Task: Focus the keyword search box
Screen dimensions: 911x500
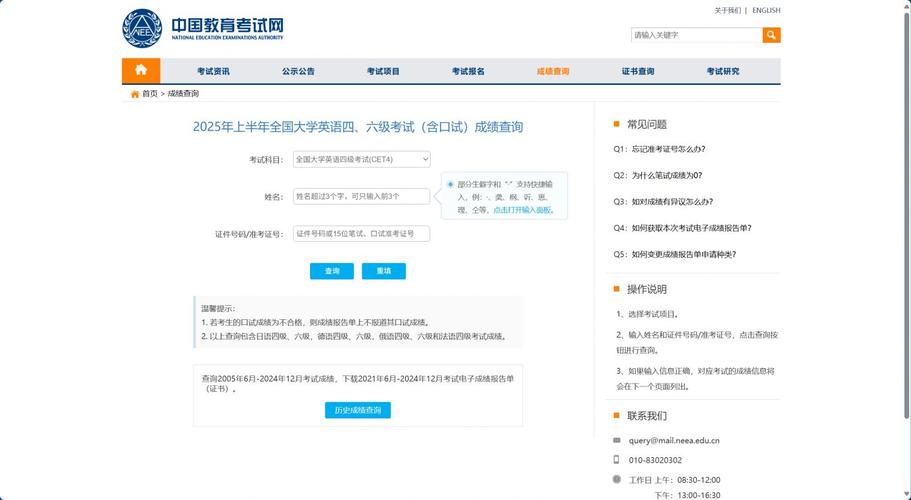Action: tap(697, 35)
